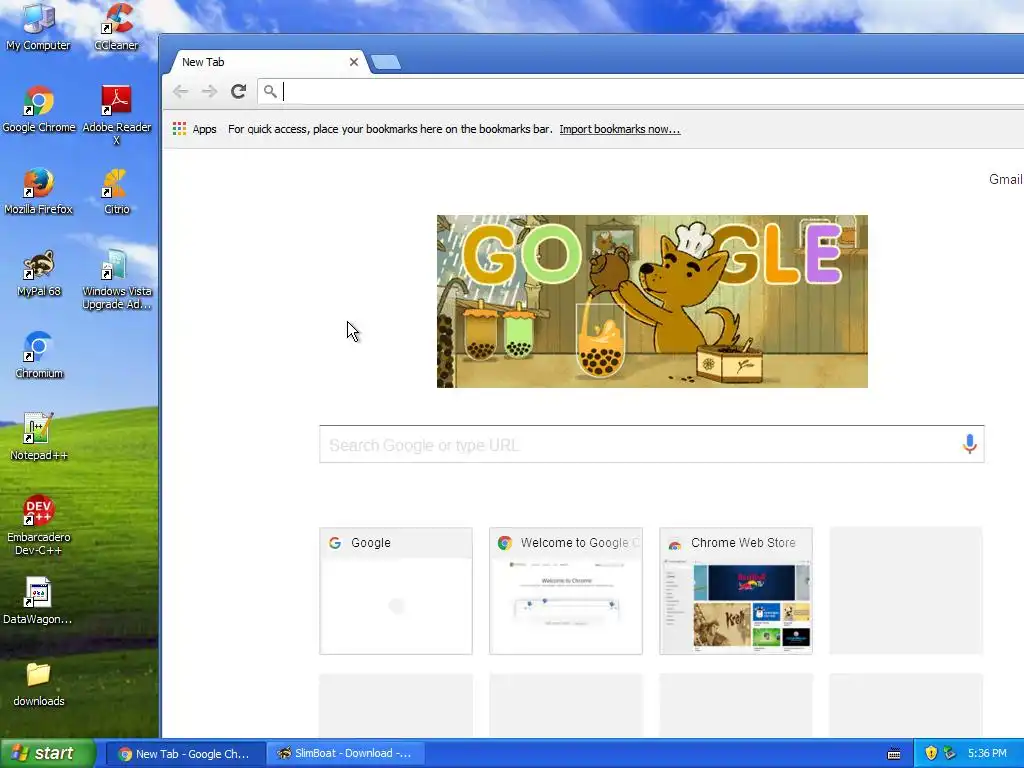Viewport: 1024px width, 768px height.
Task: Focus the Search Google or type URL box
Action: pyautogui.click(x=652, y=444)
